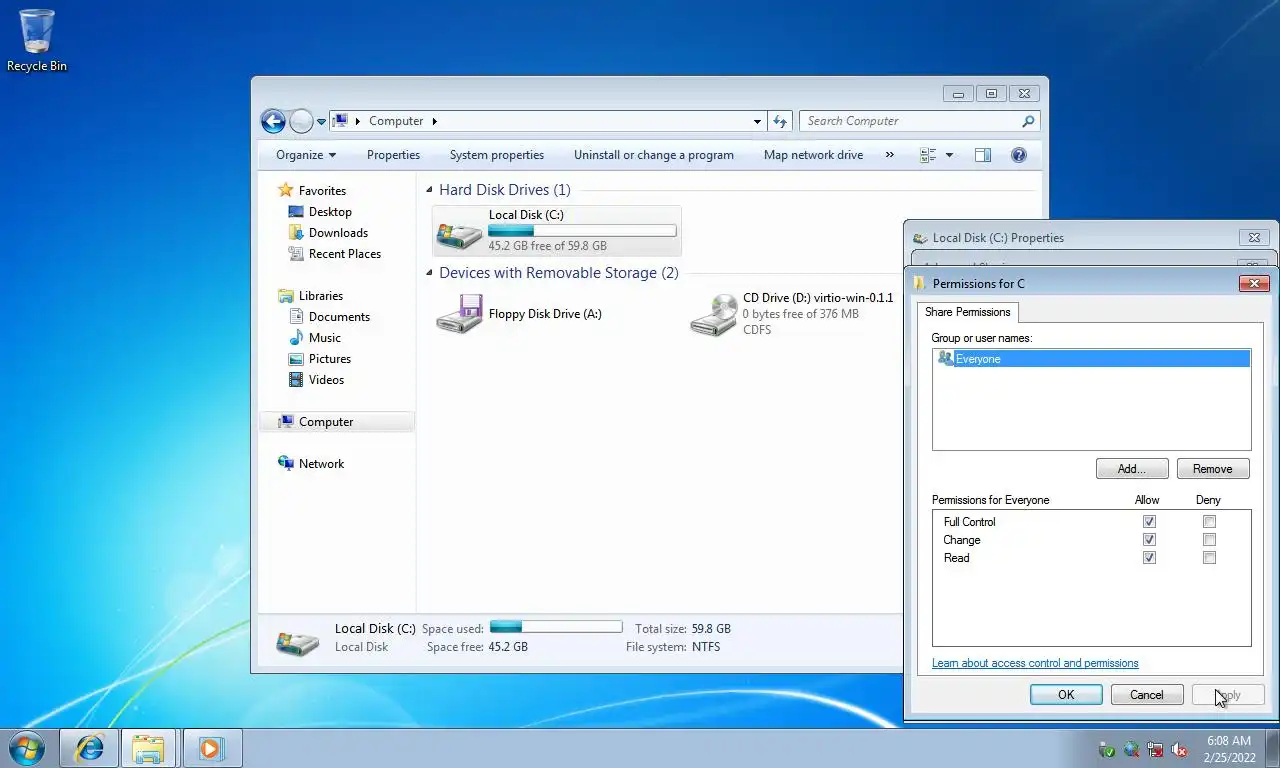Viewport: 1280px width, 768px height.
Task: Click Uninstall or change a program
Action: pyautogui.click(x=654, y=155)
